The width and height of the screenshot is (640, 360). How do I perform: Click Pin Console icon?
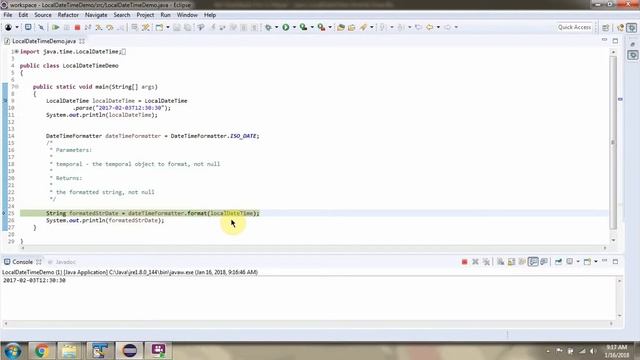[x=558, y=262]
